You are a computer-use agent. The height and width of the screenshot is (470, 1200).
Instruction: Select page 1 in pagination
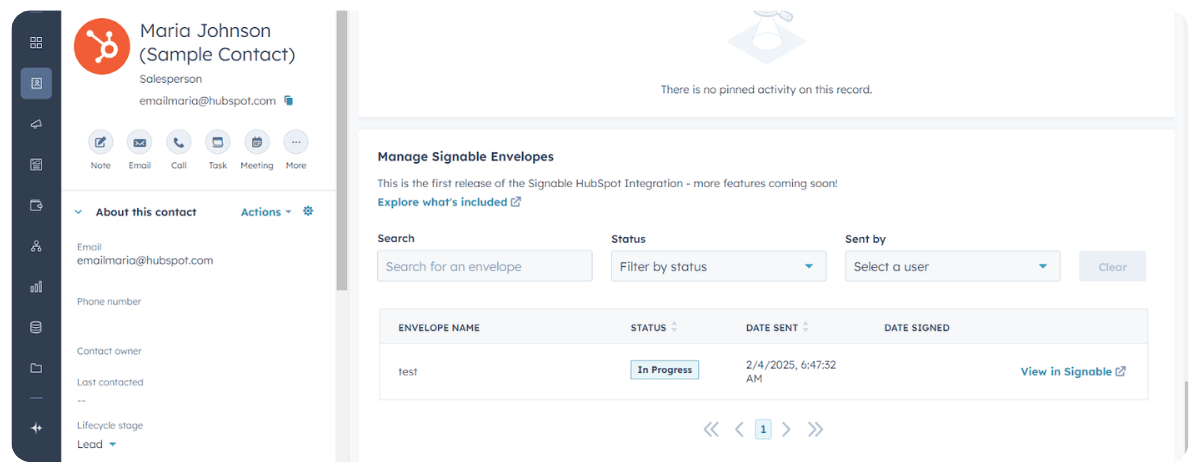point(763,429)
